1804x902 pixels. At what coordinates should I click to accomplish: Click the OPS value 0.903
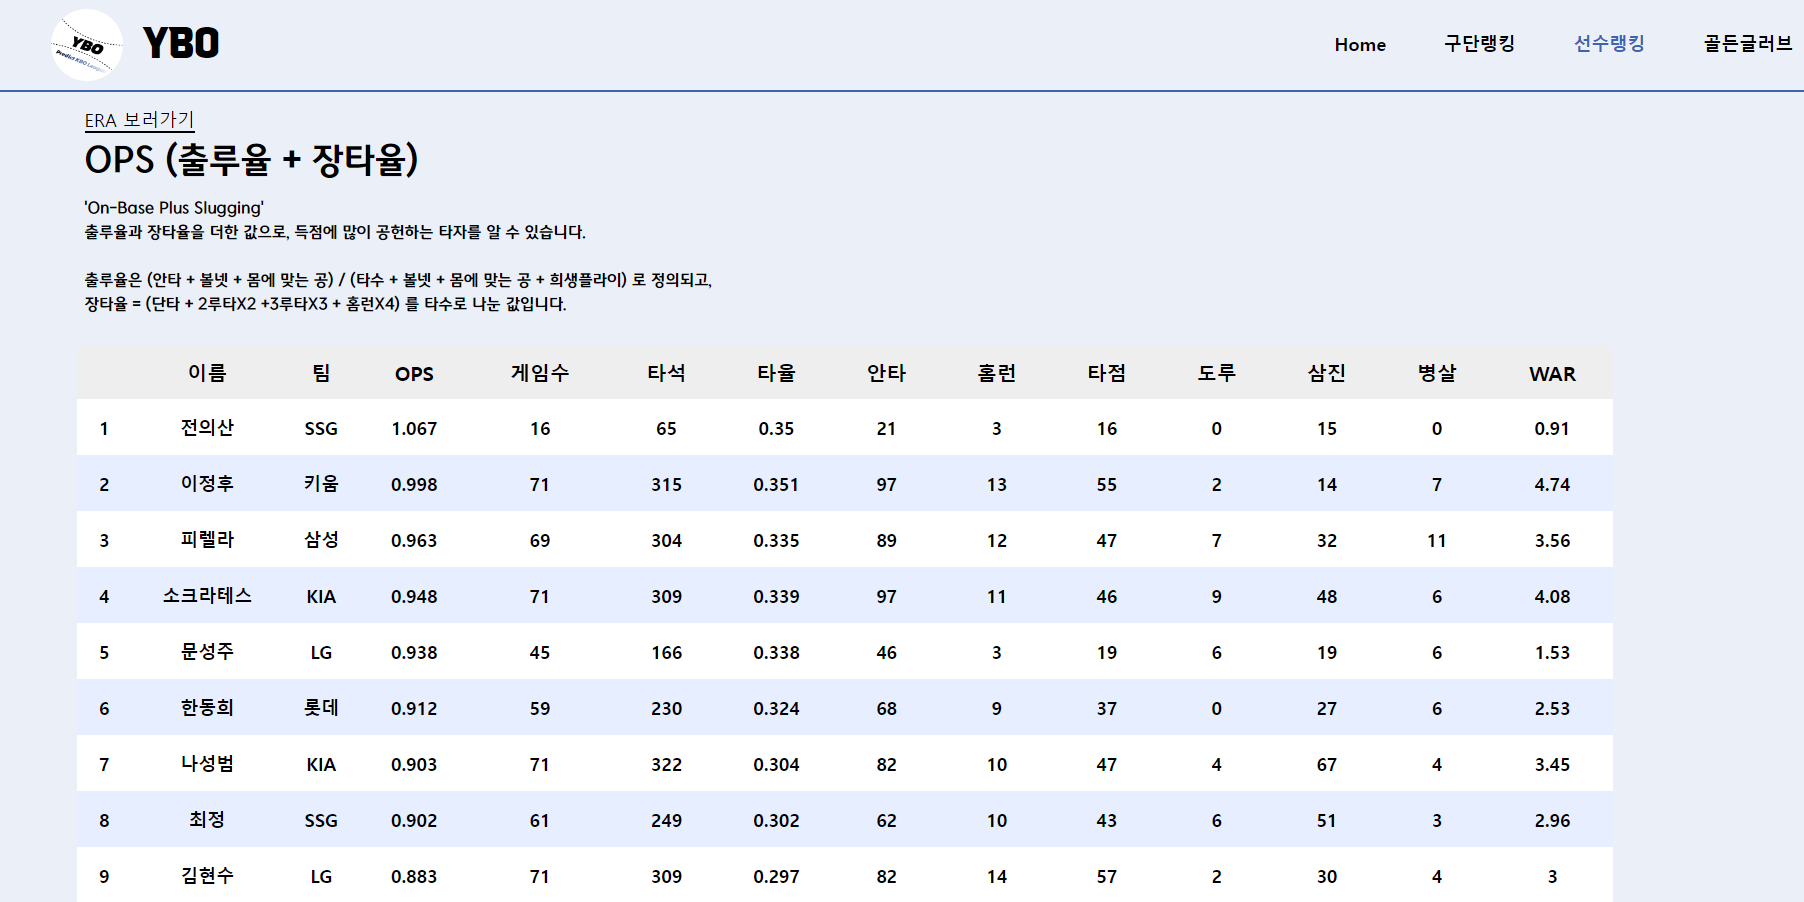[x=414, y=765]
